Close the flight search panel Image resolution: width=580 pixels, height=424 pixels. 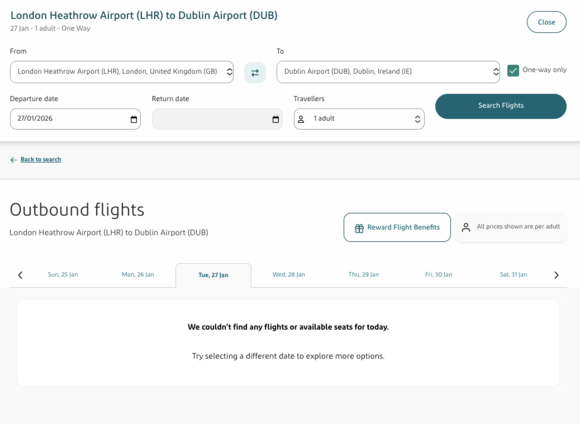pyautogui.click(x=546, y=22)
